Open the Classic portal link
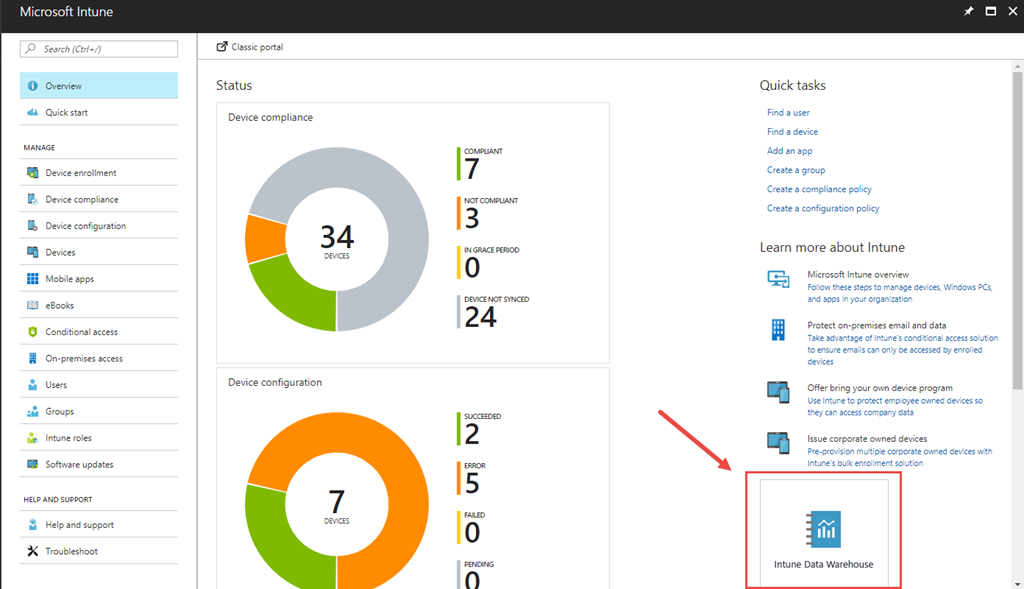 pos(250,47)
